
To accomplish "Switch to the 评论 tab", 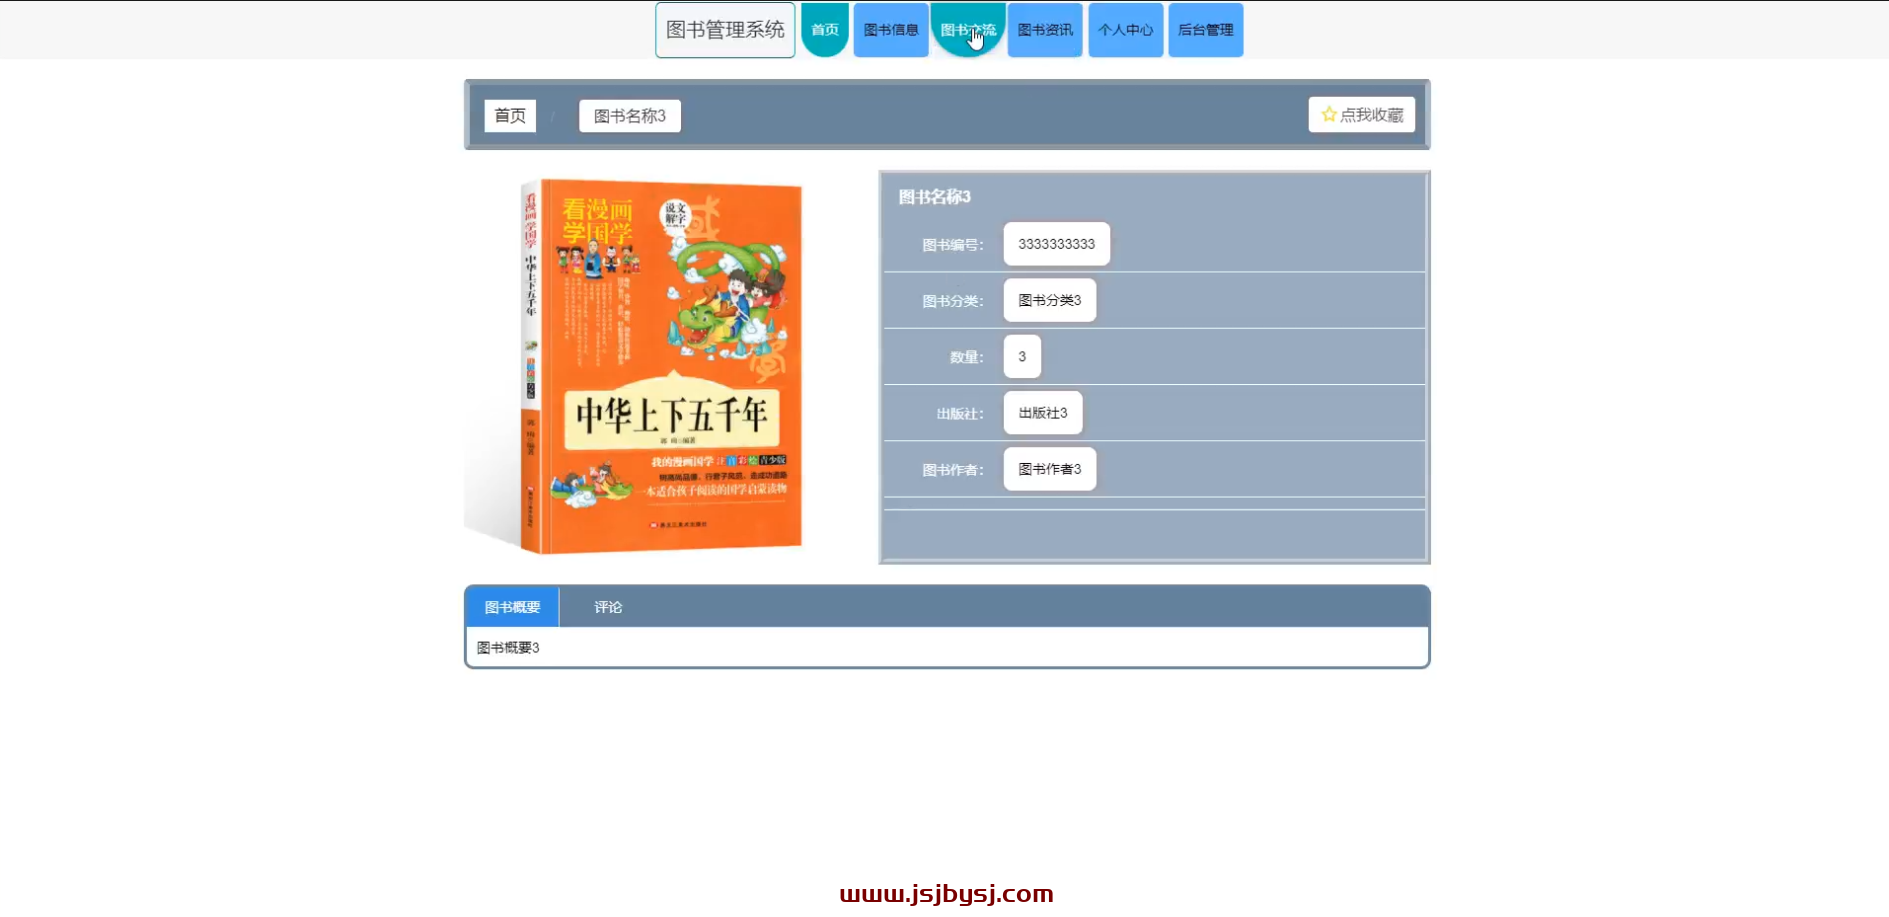I will pos(608,607).
